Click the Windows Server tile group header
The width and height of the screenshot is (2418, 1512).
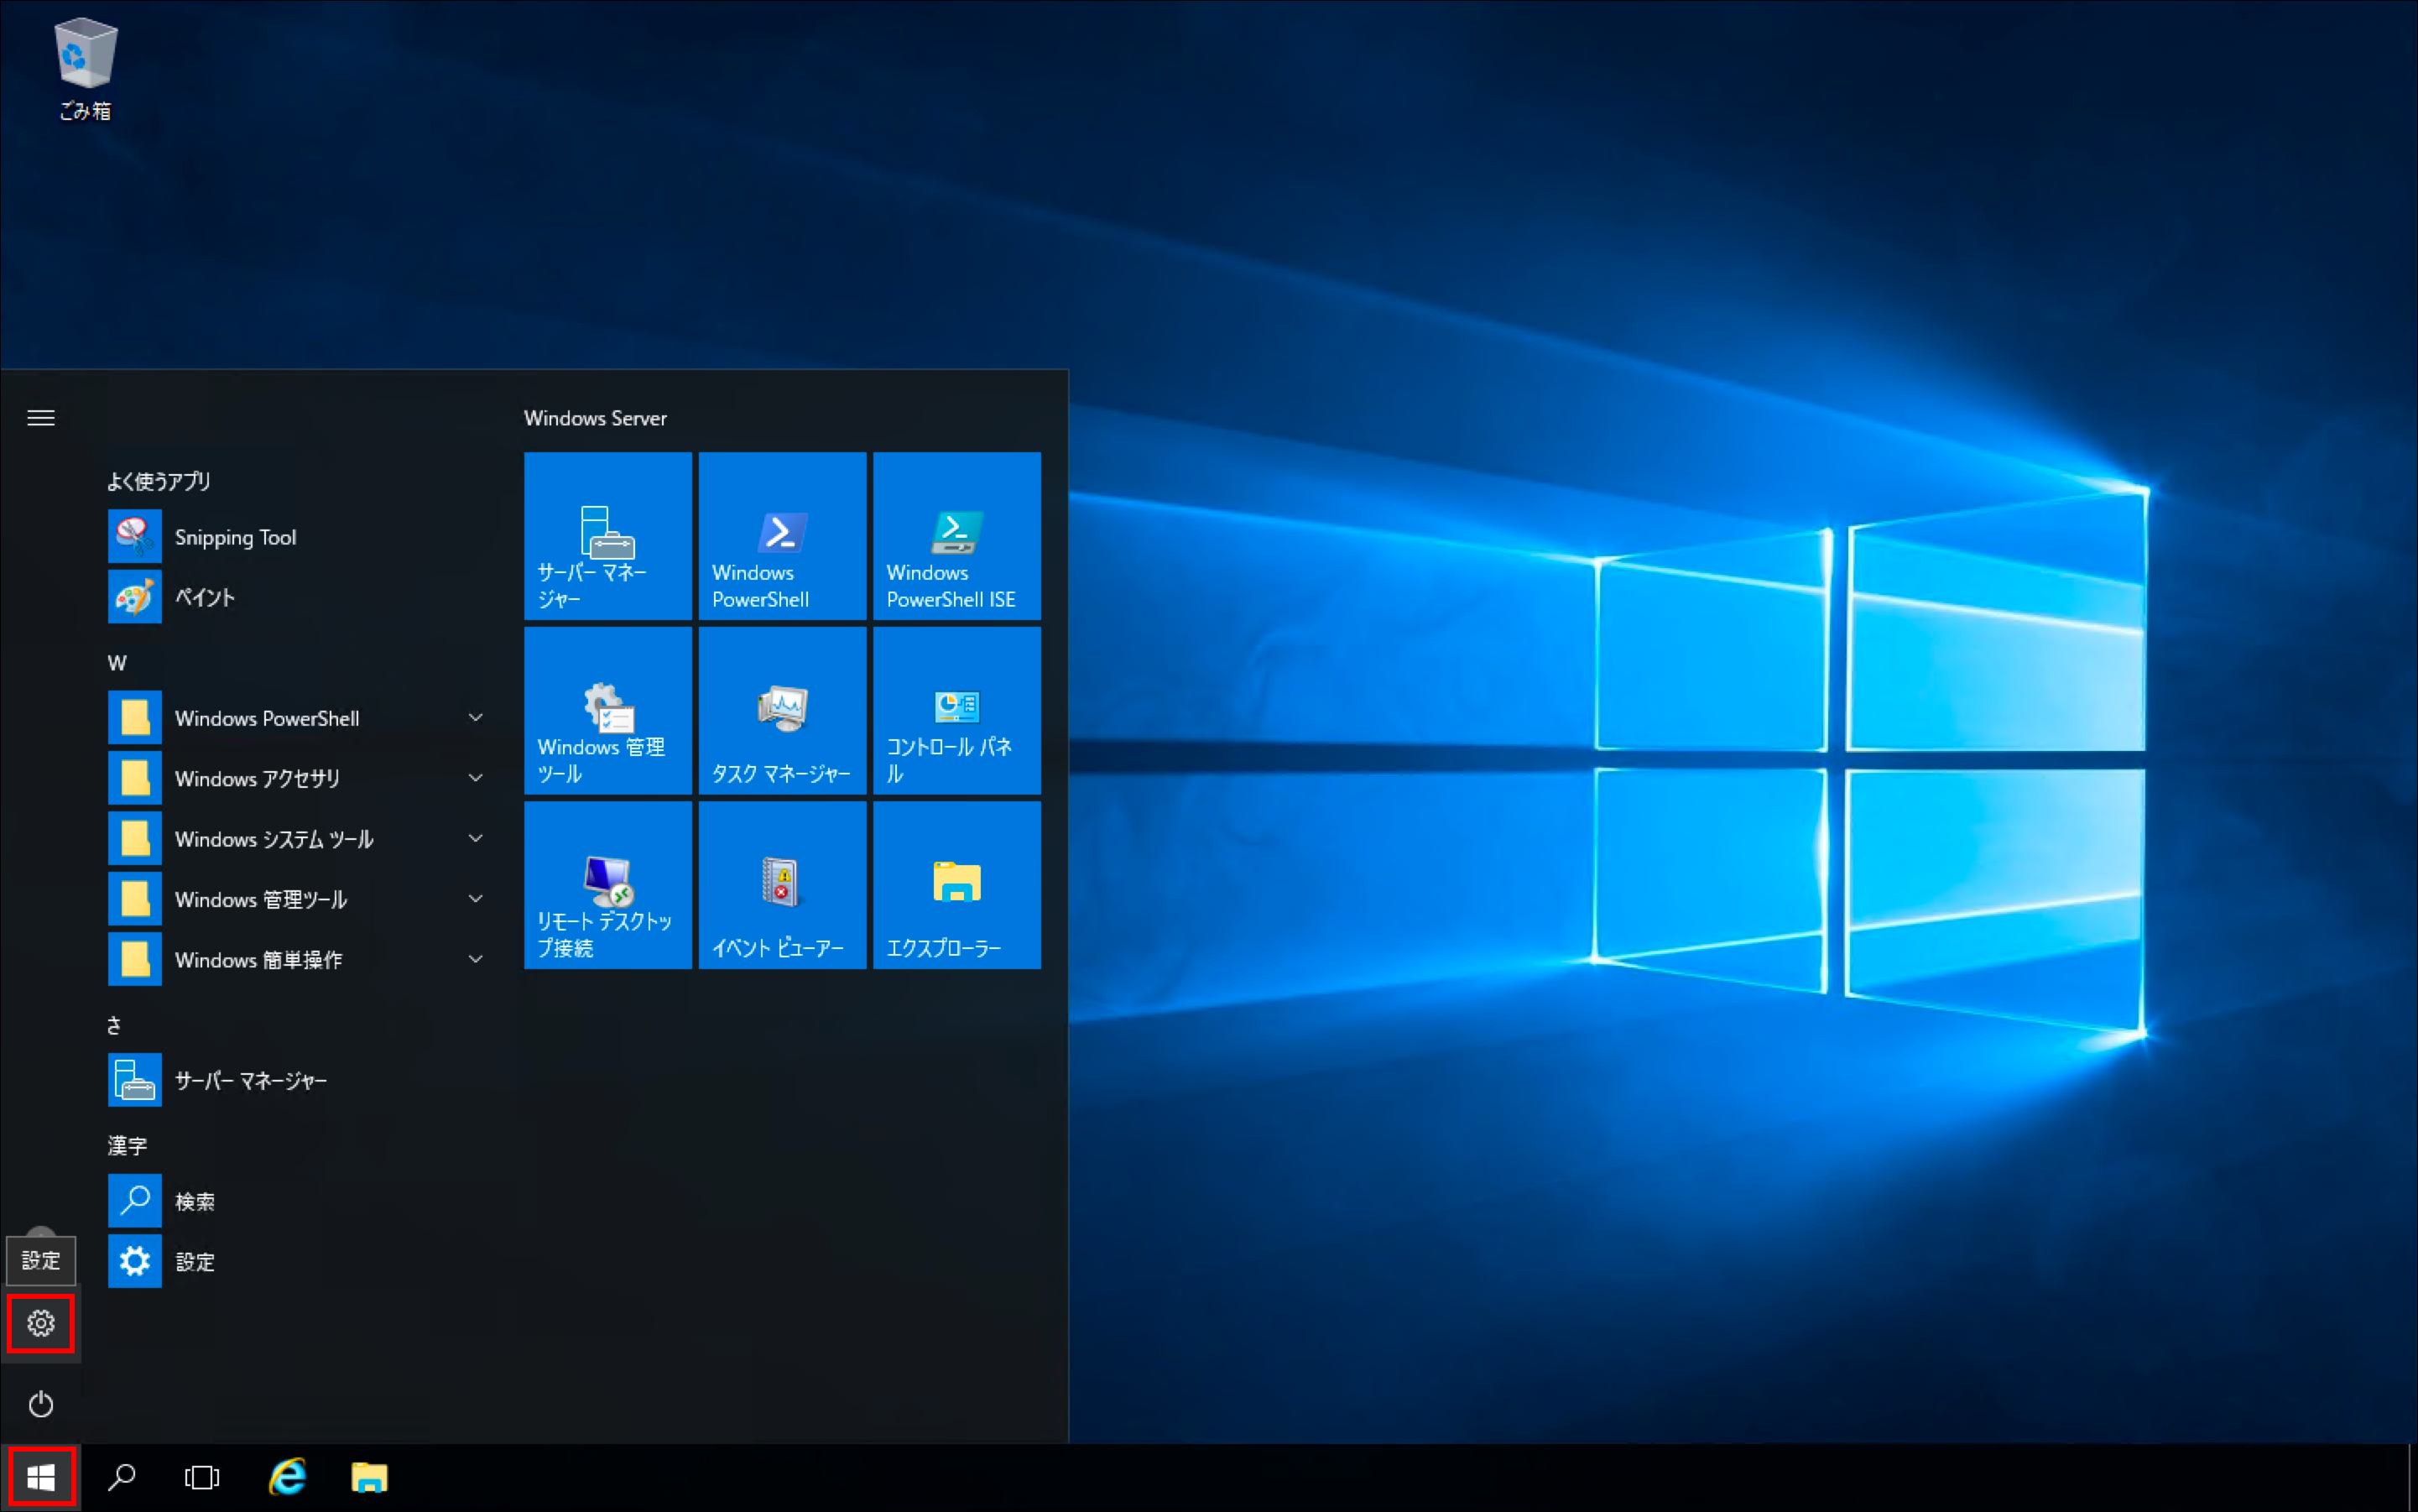pos(595,418)
